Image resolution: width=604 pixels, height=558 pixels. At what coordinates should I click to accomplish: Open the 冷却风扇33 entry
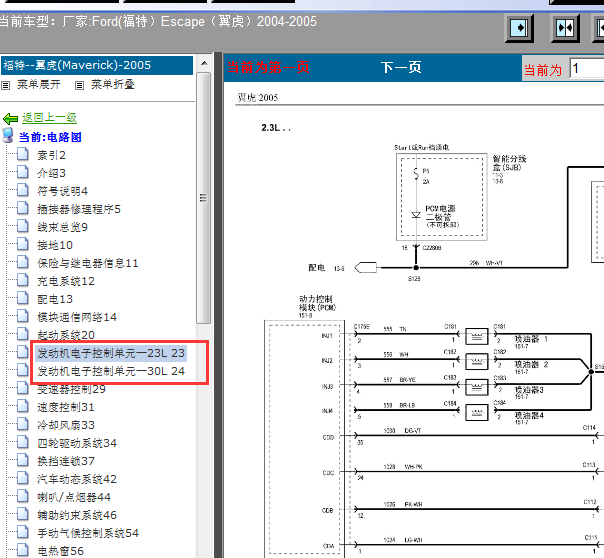66,425
